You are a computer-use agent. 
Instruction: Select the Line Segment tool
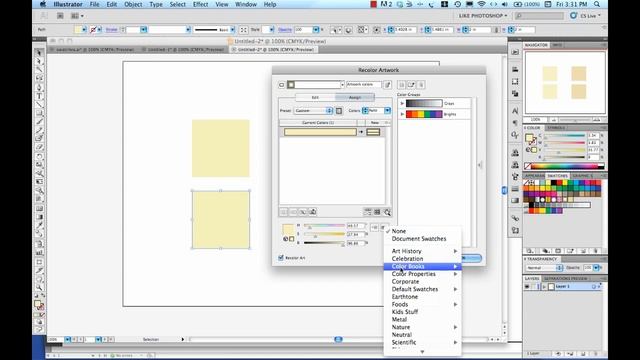pos(39,104)
